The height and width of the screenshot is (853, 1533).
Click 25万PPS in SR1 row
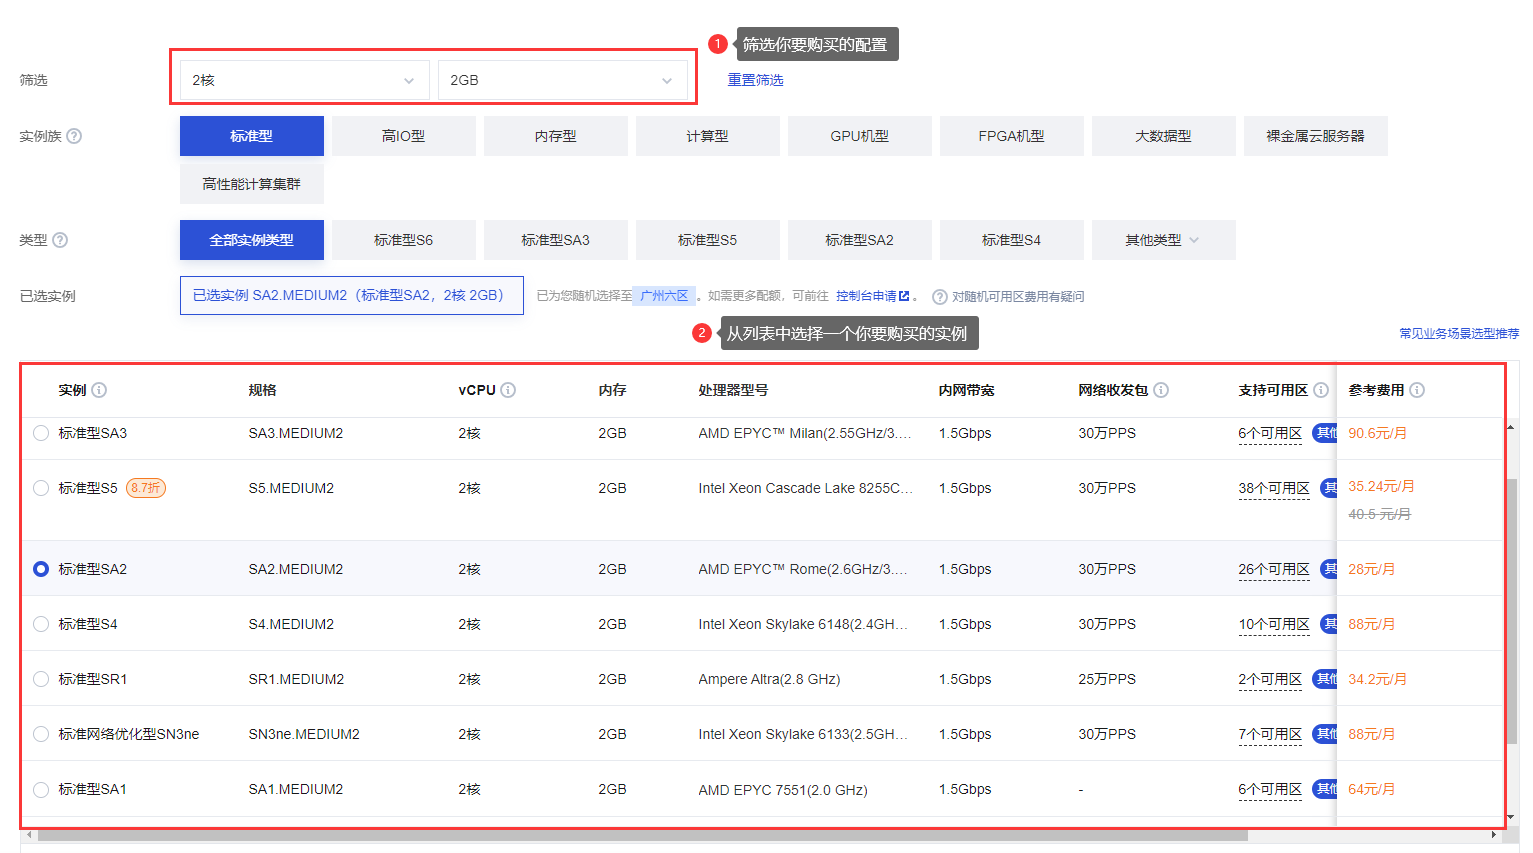tap(1107, 679)
